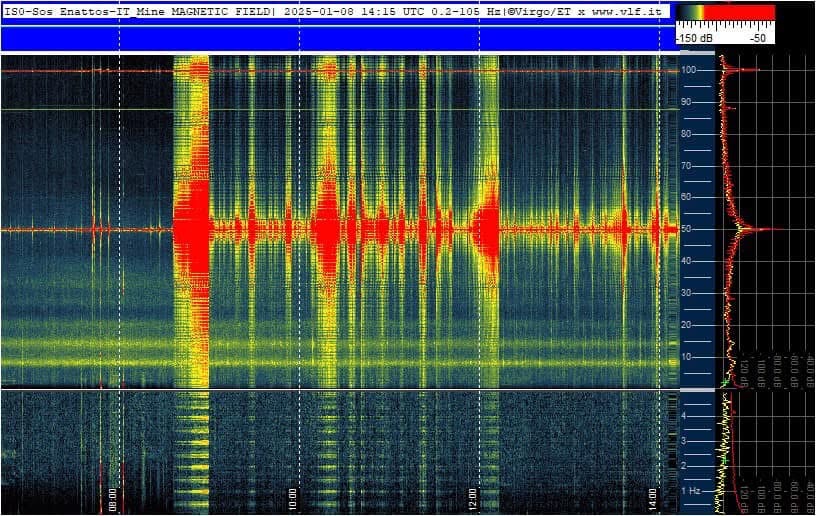Screen dimensions: 816x516
Task: Open the www.vlf.it link in title
Action: click(630, 11)
